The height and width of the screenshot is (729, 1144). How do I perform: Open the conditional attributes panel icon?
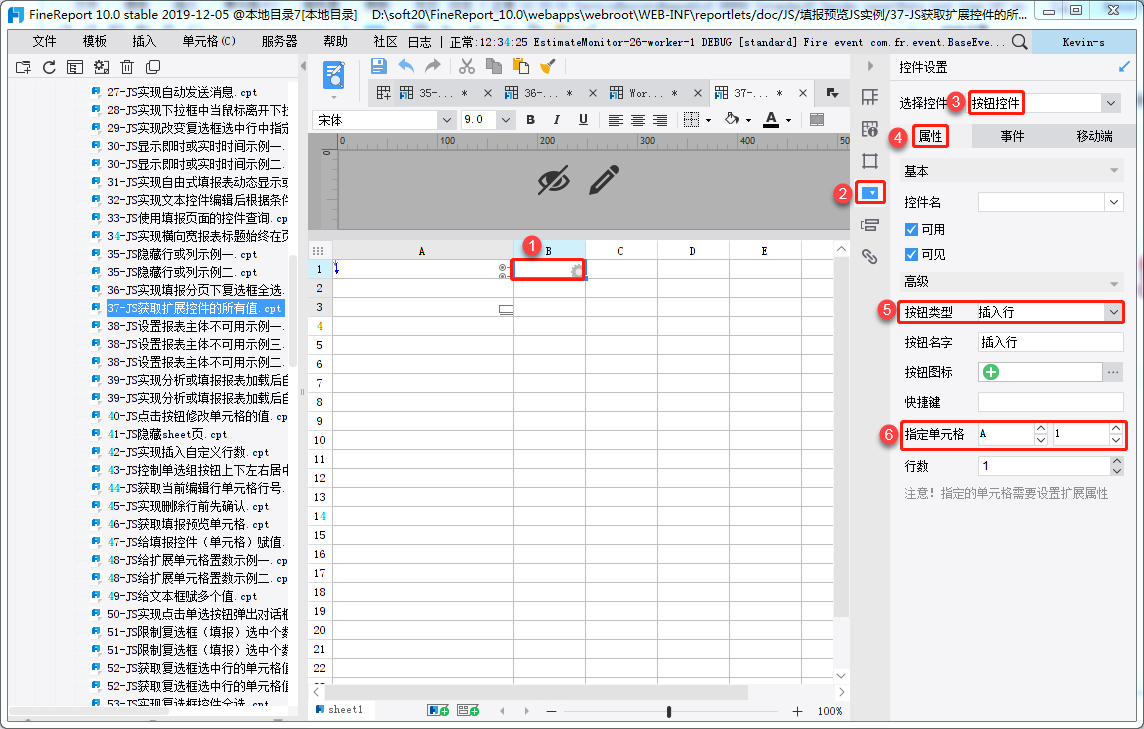(x=870, y=225)
